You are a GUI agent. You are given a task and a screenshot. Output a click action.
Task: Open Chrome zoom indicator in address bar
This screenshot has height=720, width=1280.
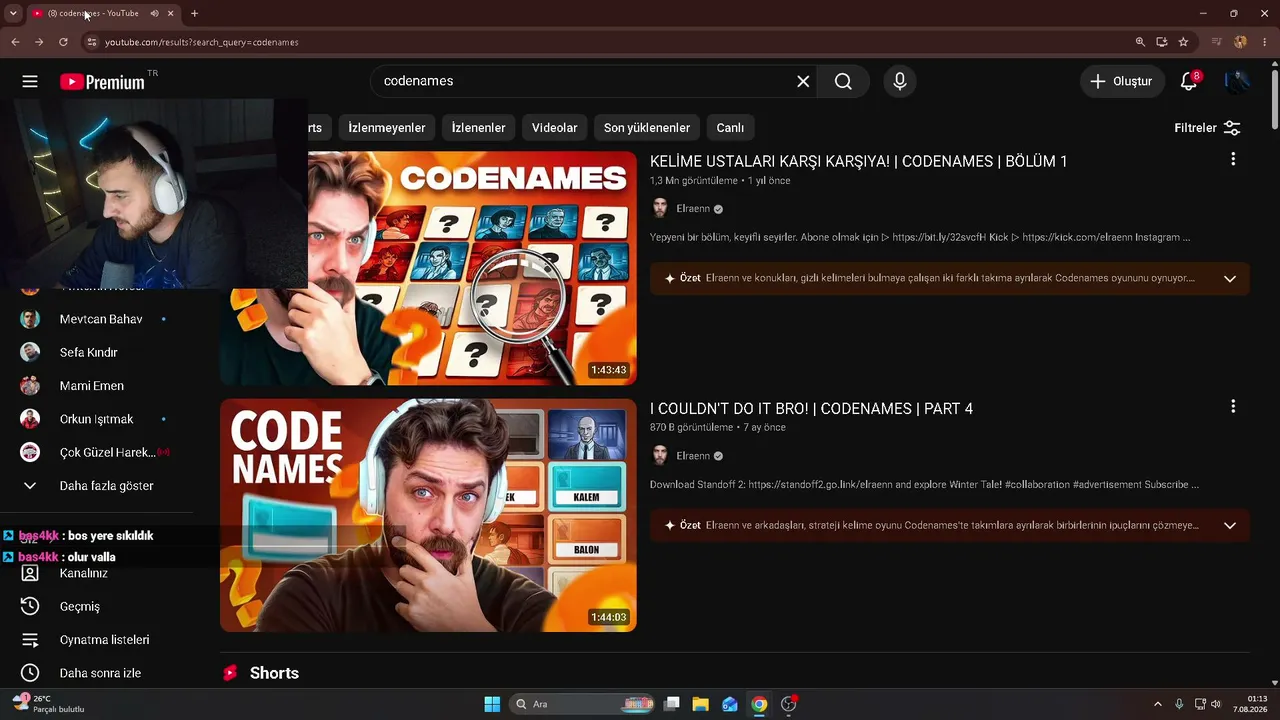[1140, 42]
